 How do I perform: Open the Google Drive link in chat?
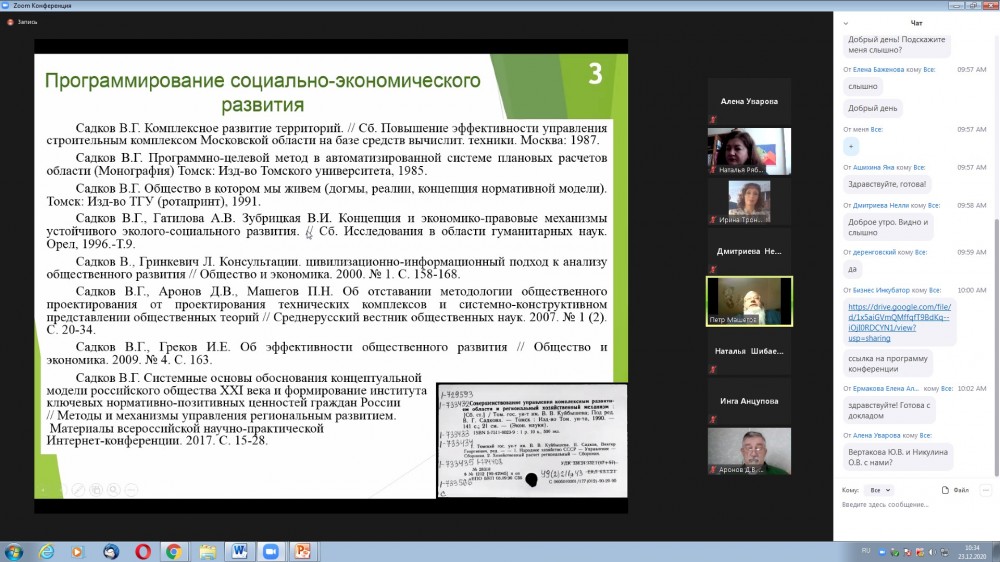[897, 322]
